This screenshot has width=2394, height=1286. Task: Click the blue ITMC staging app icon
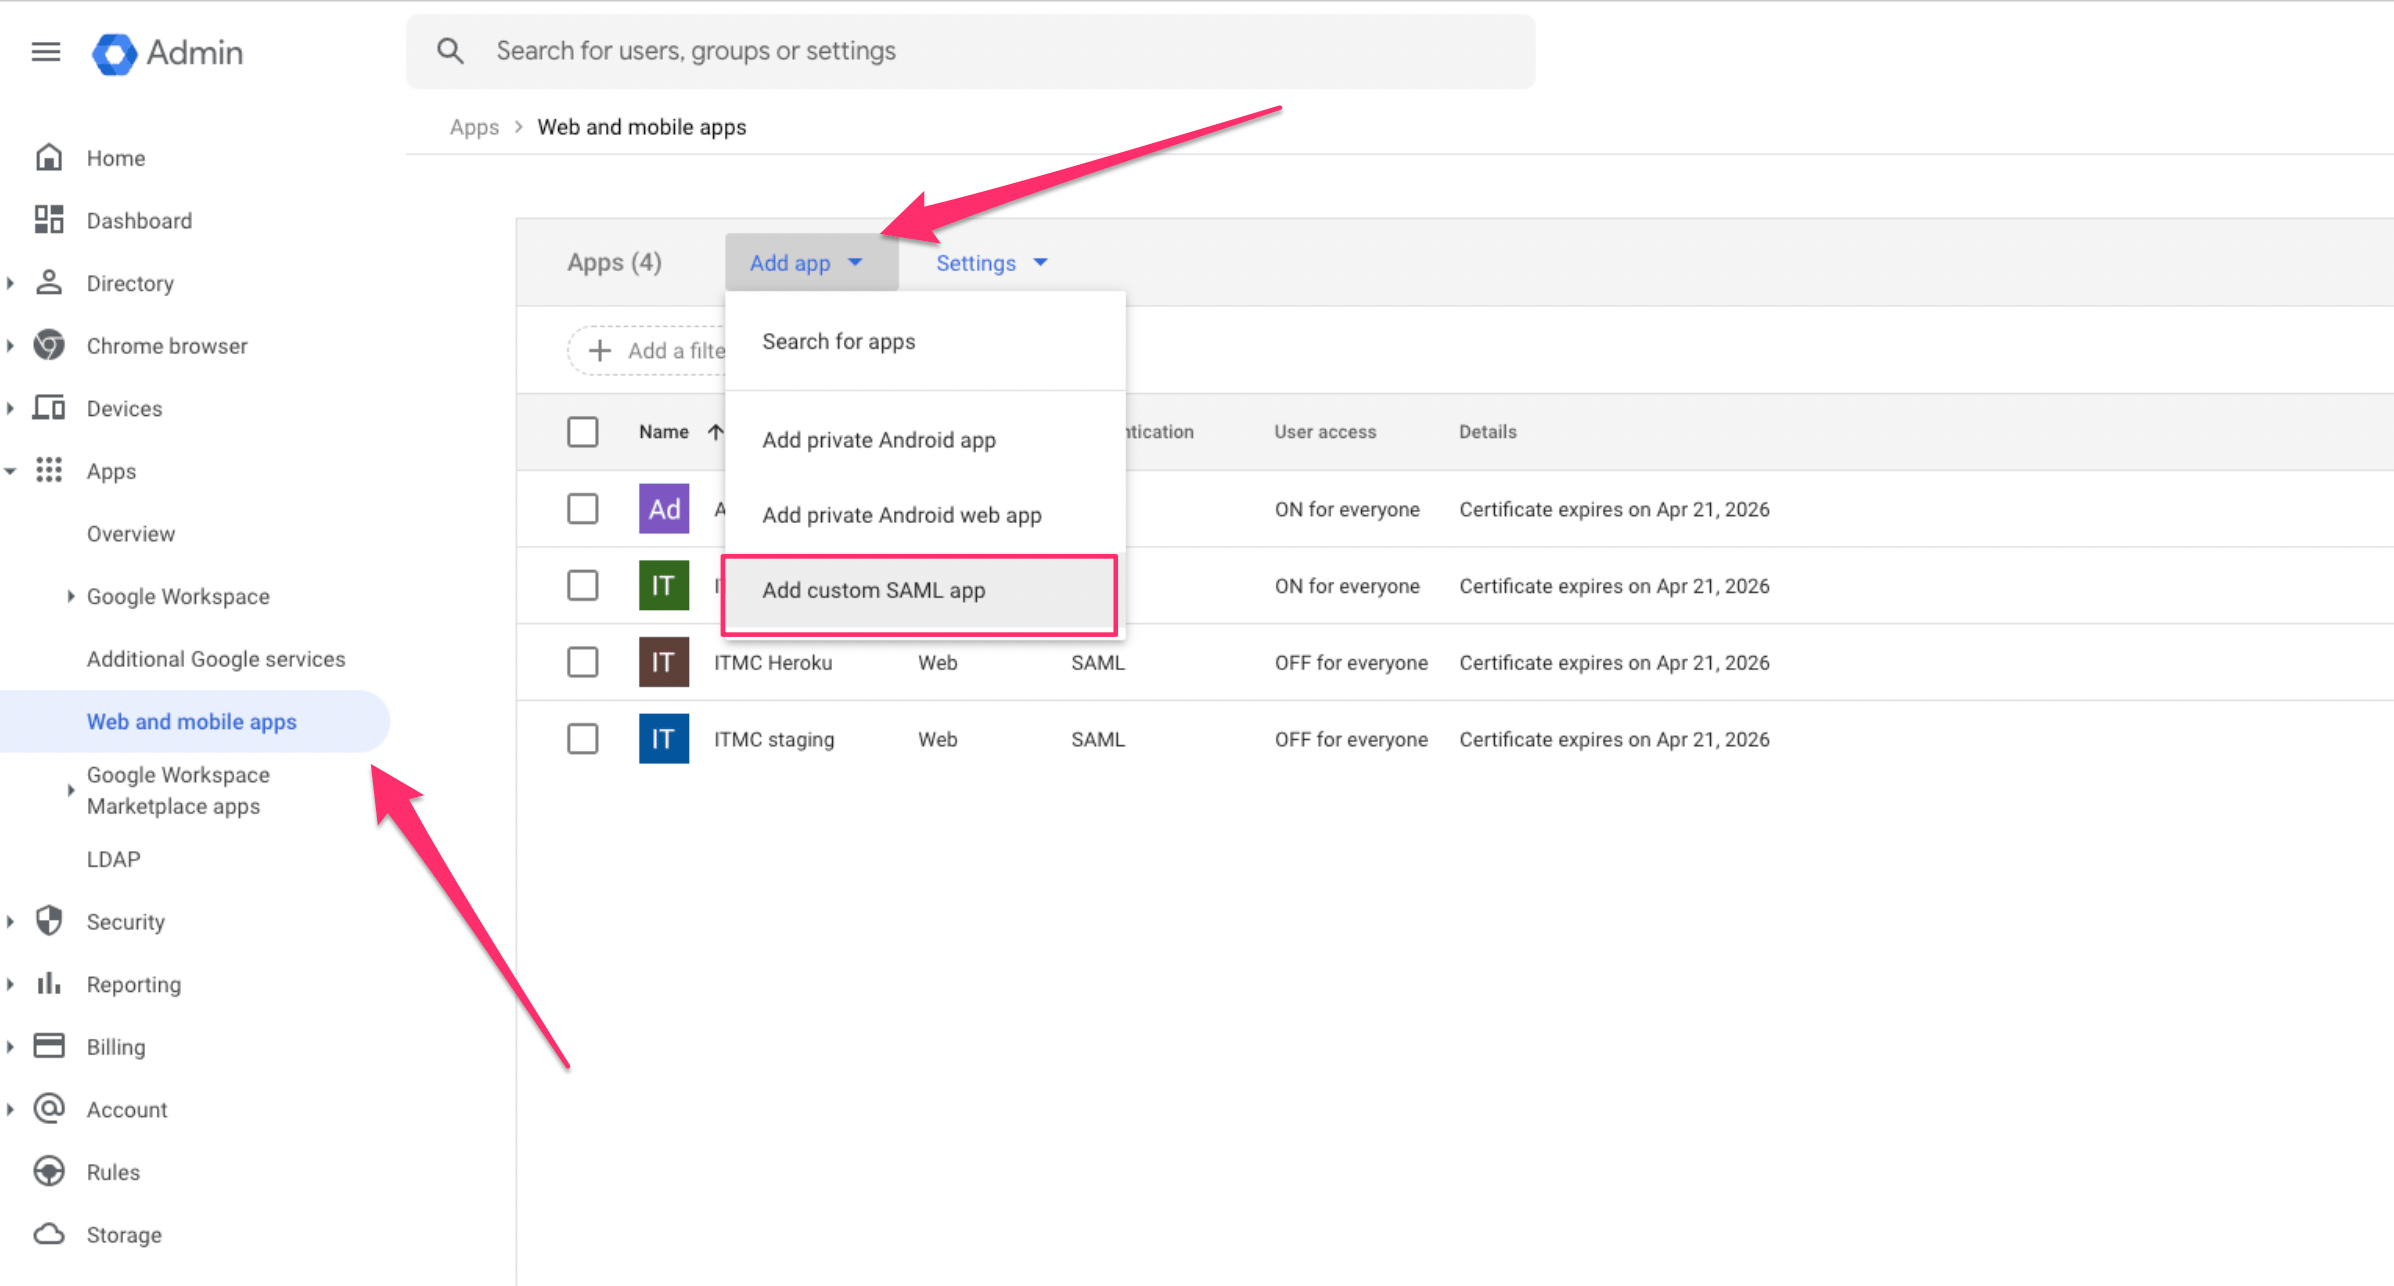click(664, 739)
